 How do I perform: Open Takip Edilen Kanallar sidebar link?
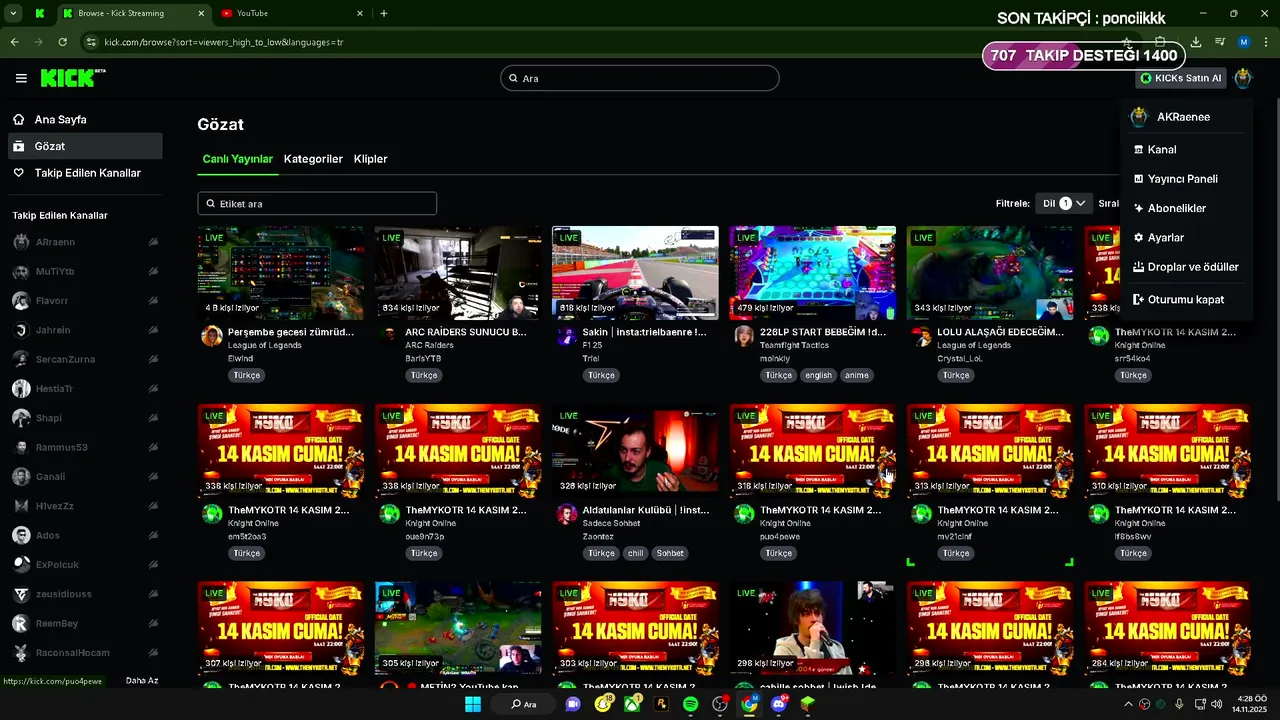(x=84, y=173)
